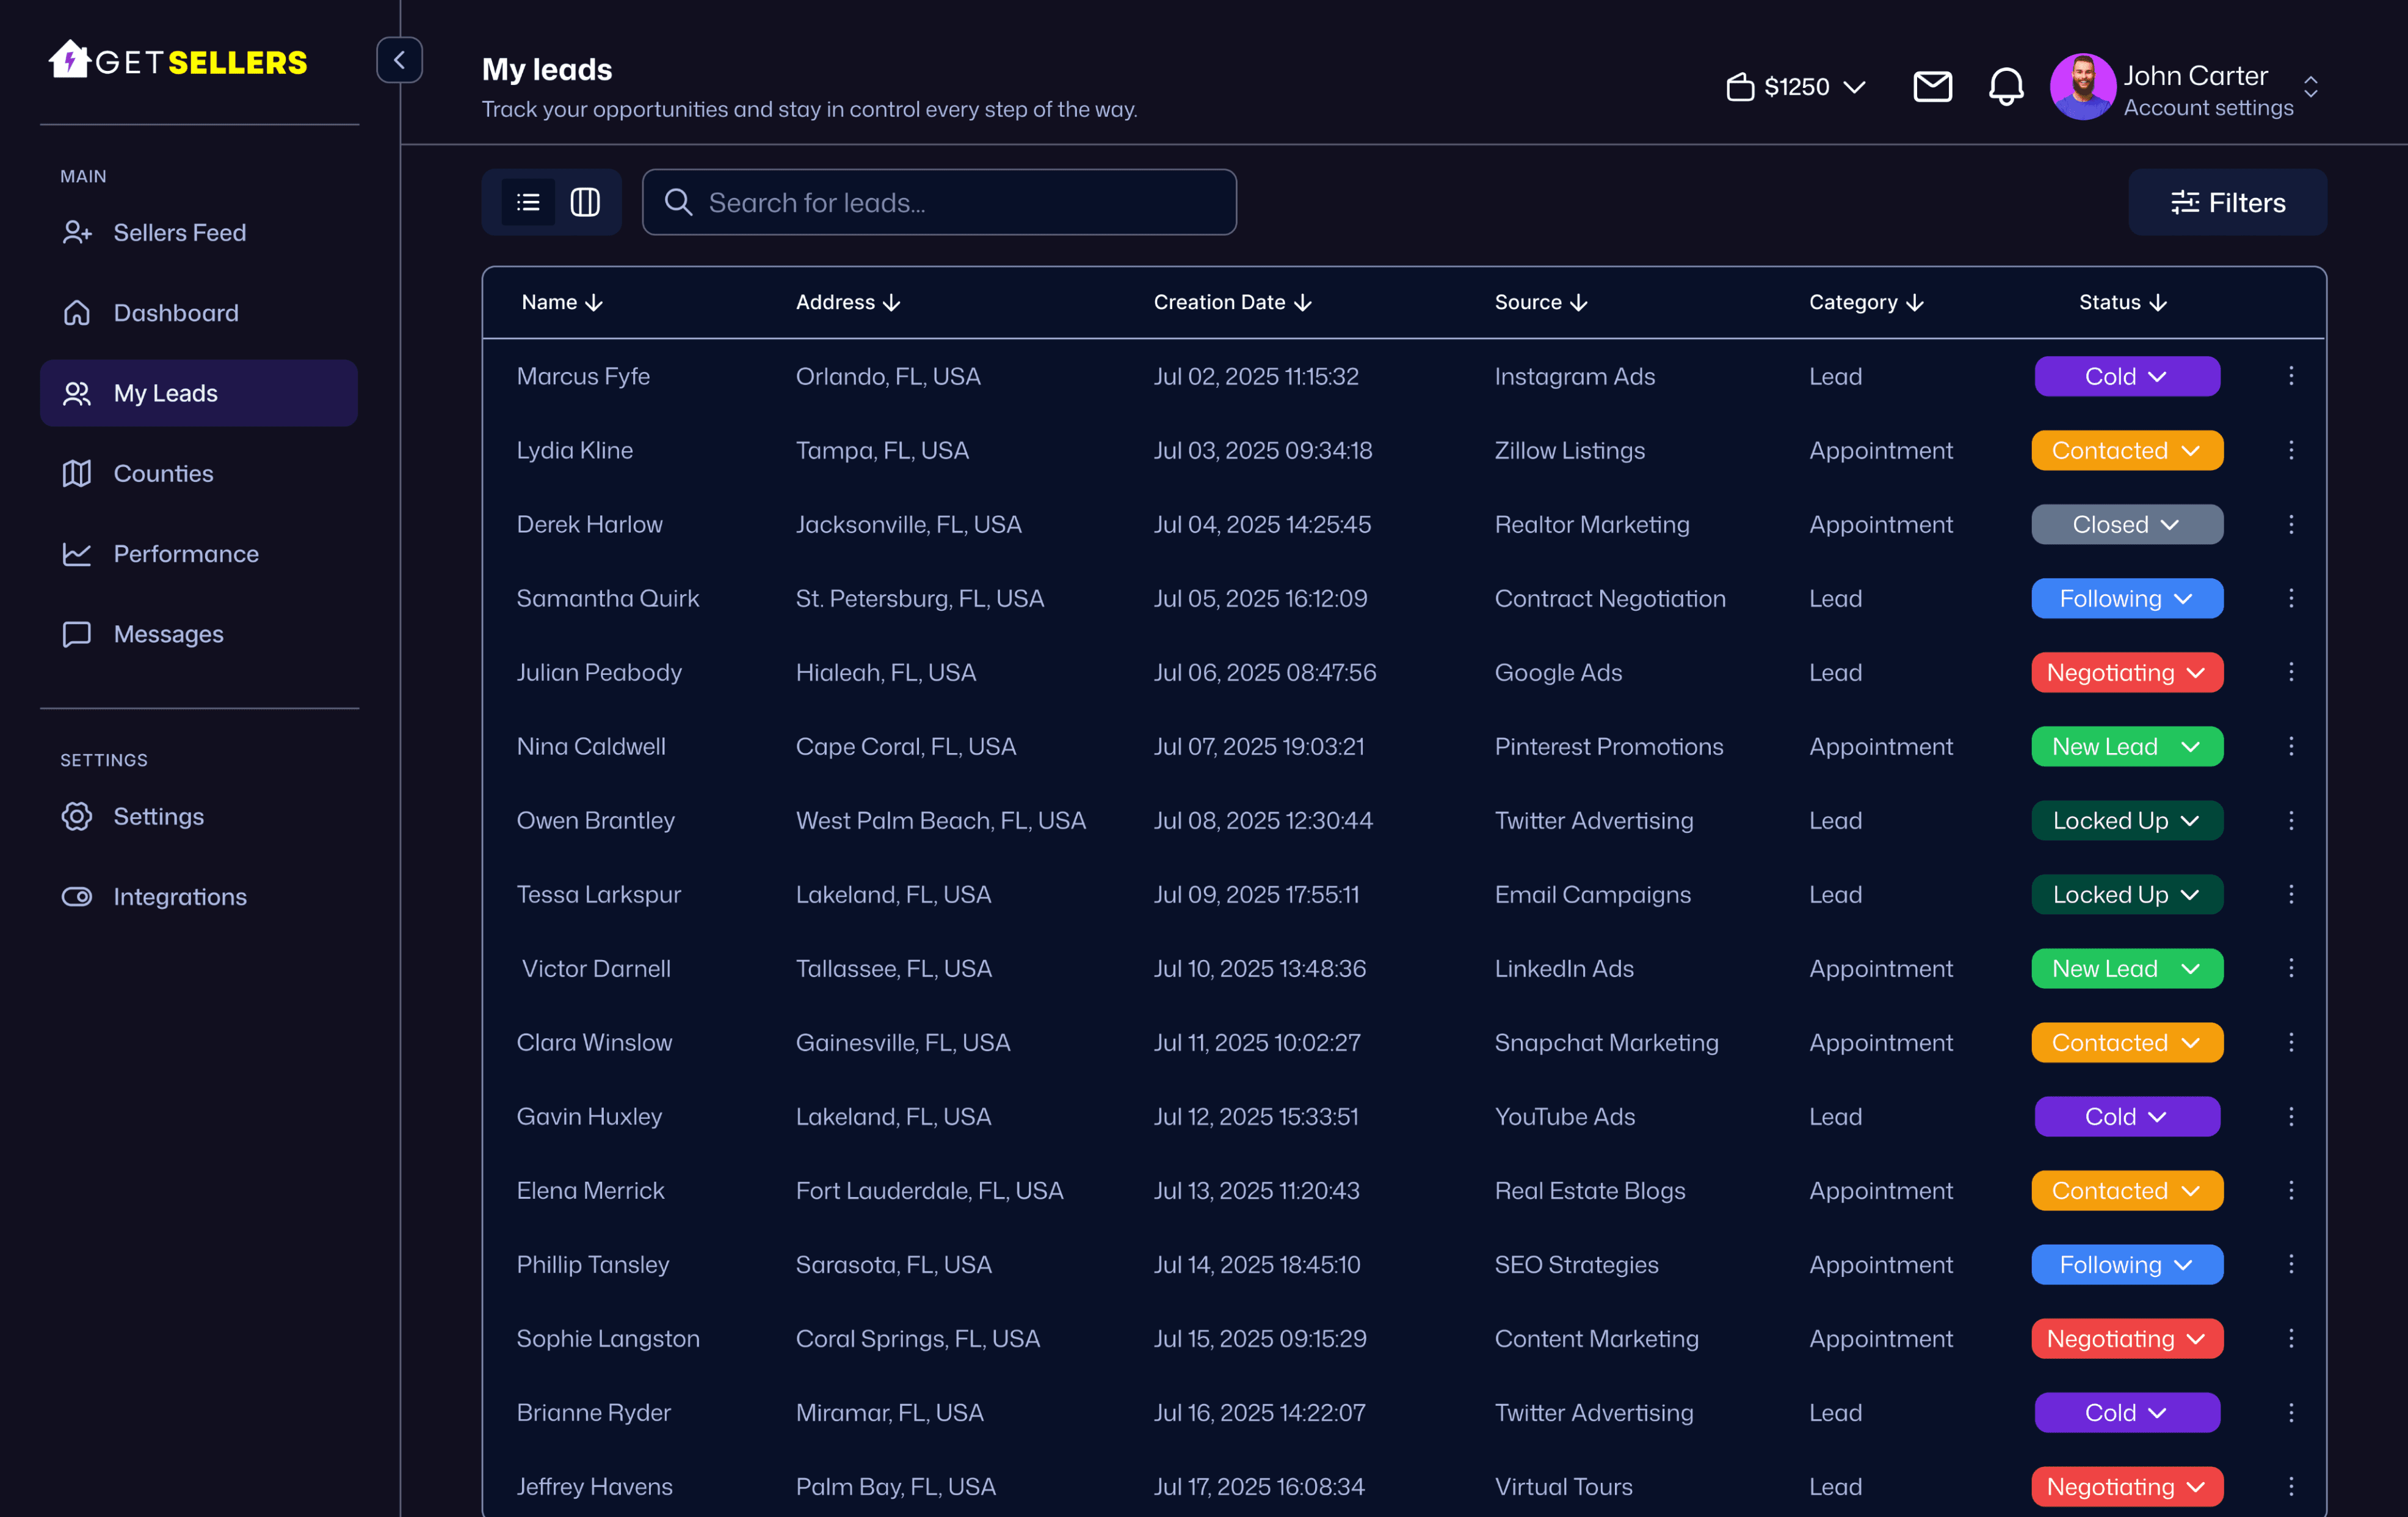This screenshot has height=1517, width=2408.
Task: Open the Performance analytics section
Action: point(185,553)
